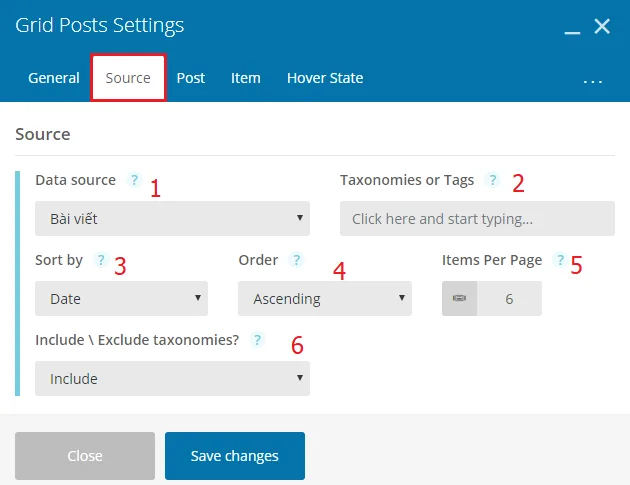
Task: Open the Order Ascending dropdown
Action: coord(324,298)
